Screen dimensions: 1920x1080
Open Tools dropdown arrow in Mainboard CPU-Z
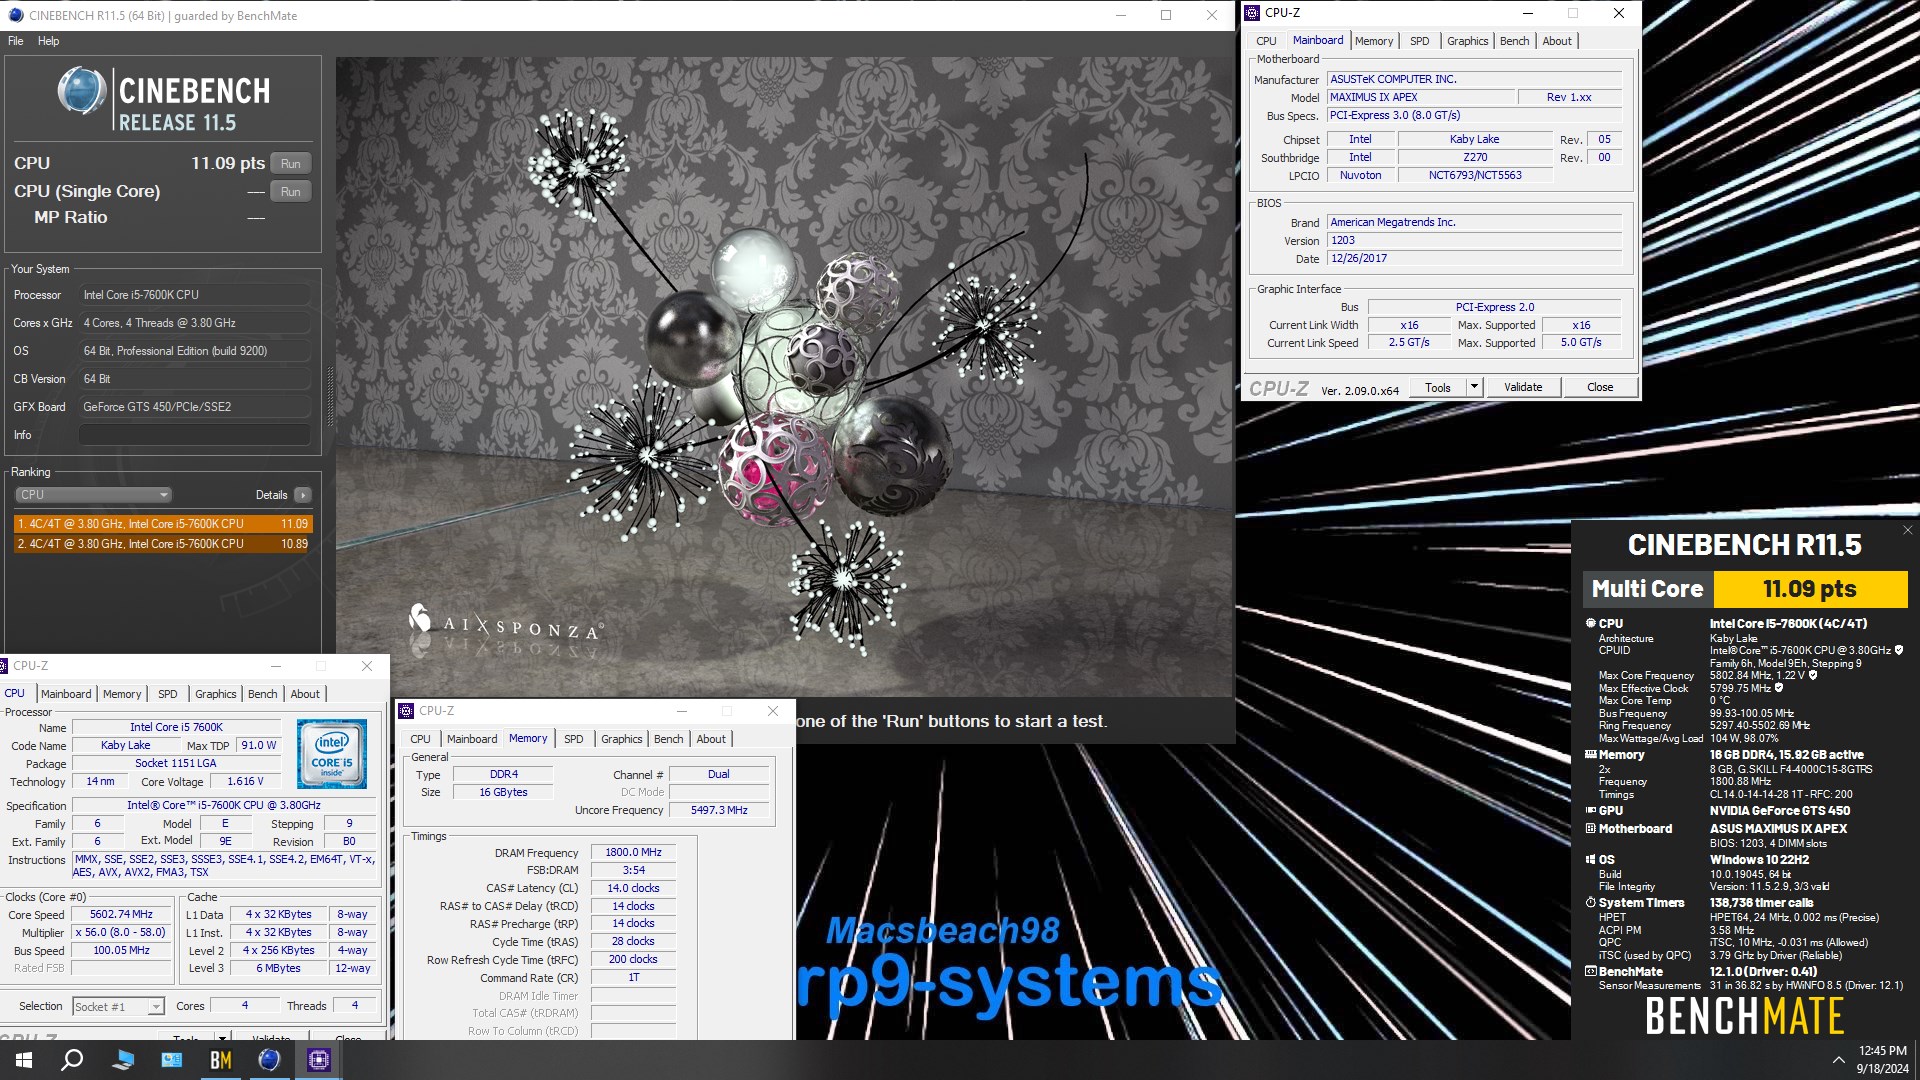pos(1473,387)
